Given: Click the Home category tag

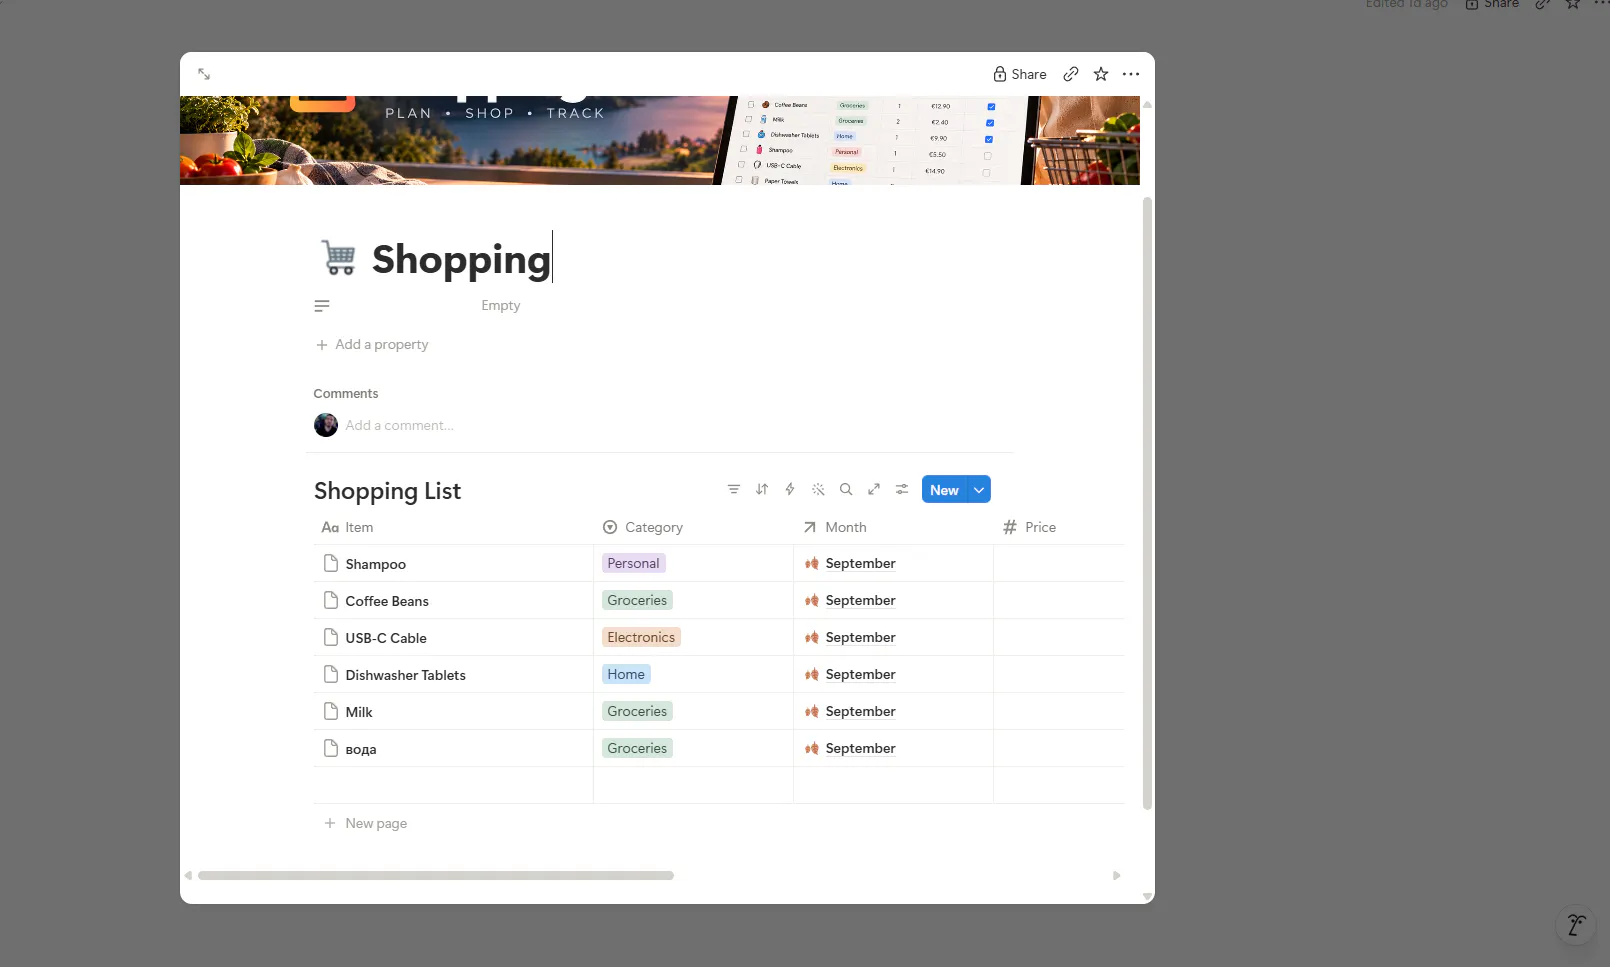Looking at the screenshot, I should click(626, 674).
